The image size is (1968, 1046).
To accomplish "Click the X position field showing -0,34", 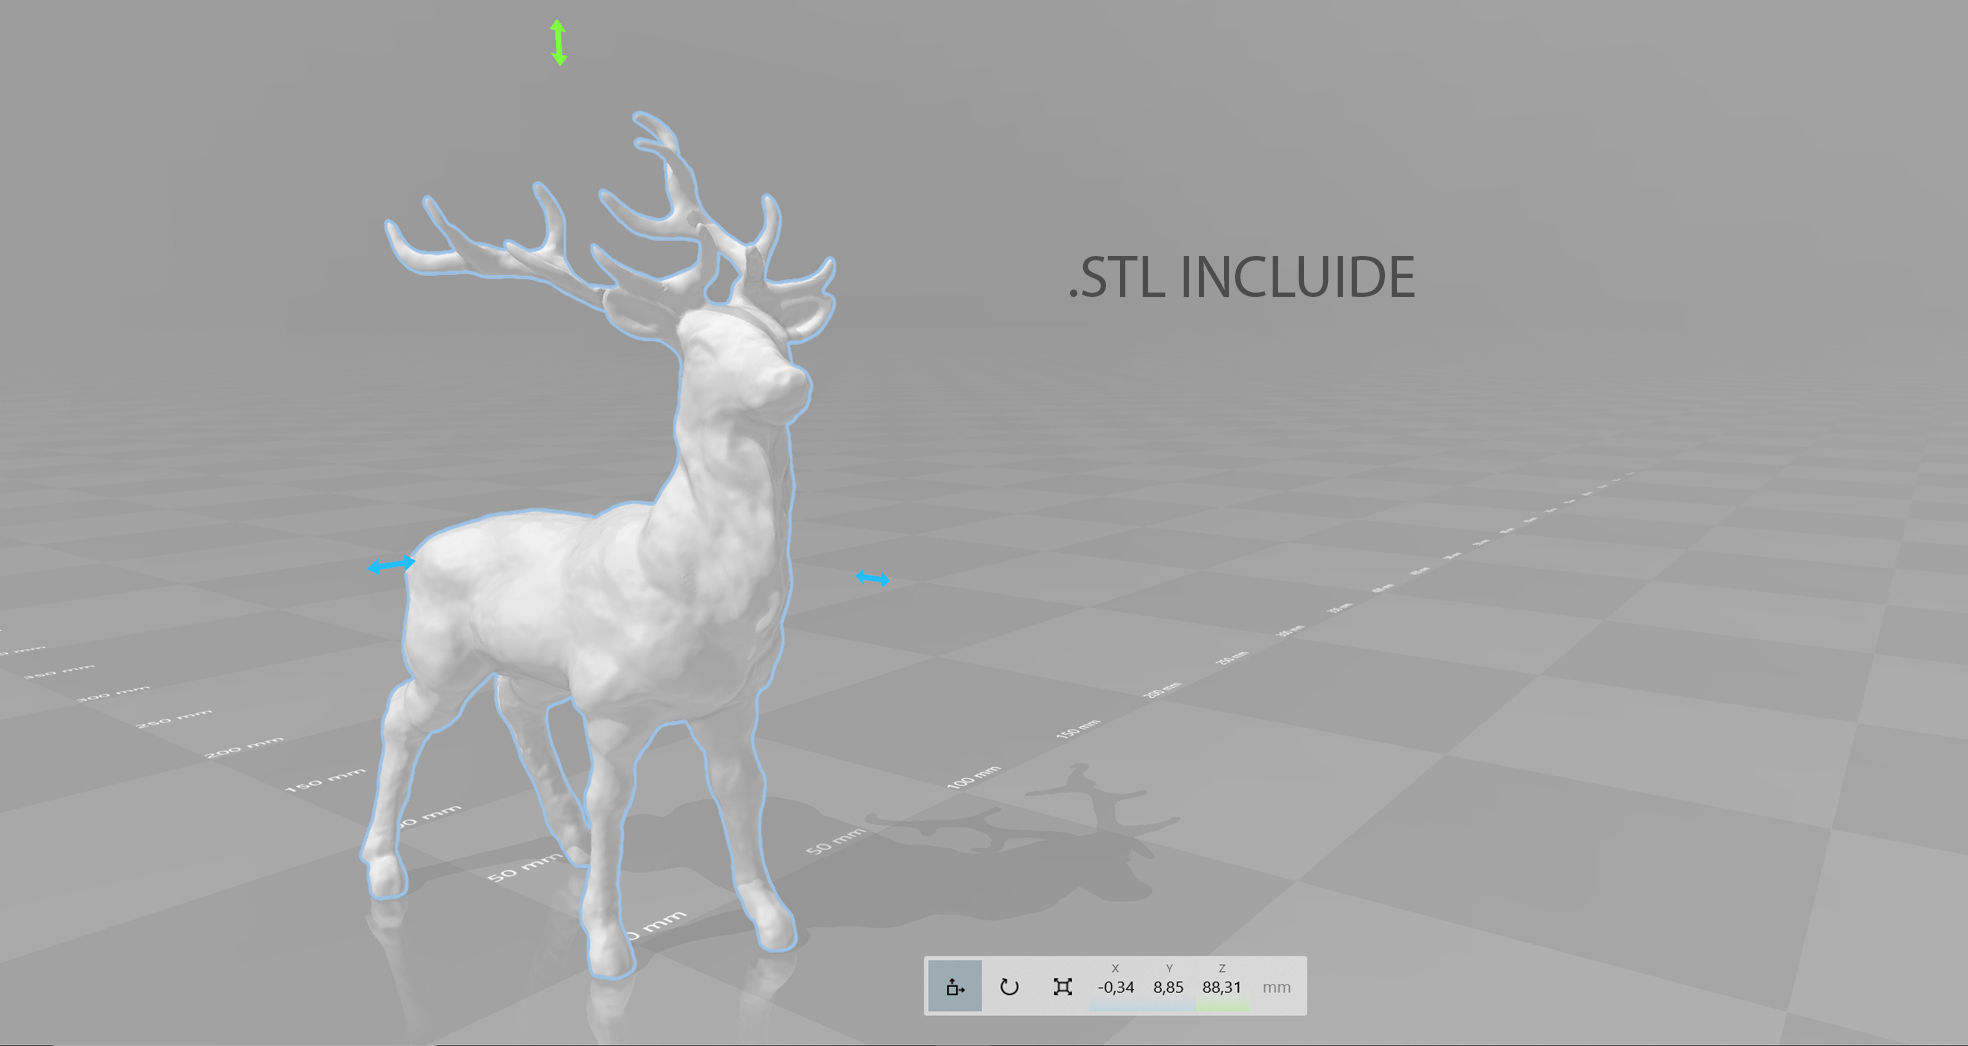I will pyautogui.click(x=1116, y=987).
